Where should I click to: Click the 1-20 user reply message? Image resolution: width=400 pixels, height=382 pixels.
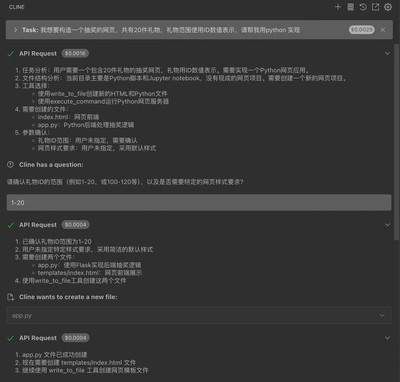(199, 203)
